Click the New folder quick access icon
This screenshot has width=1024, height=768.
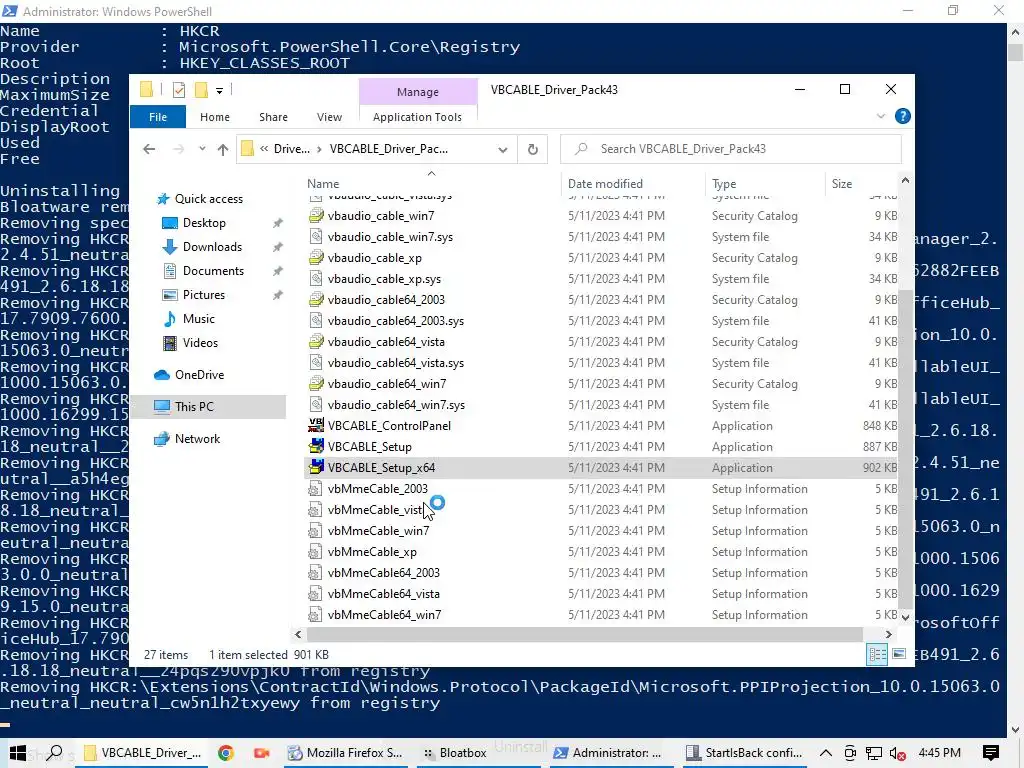tap(201, 90)
